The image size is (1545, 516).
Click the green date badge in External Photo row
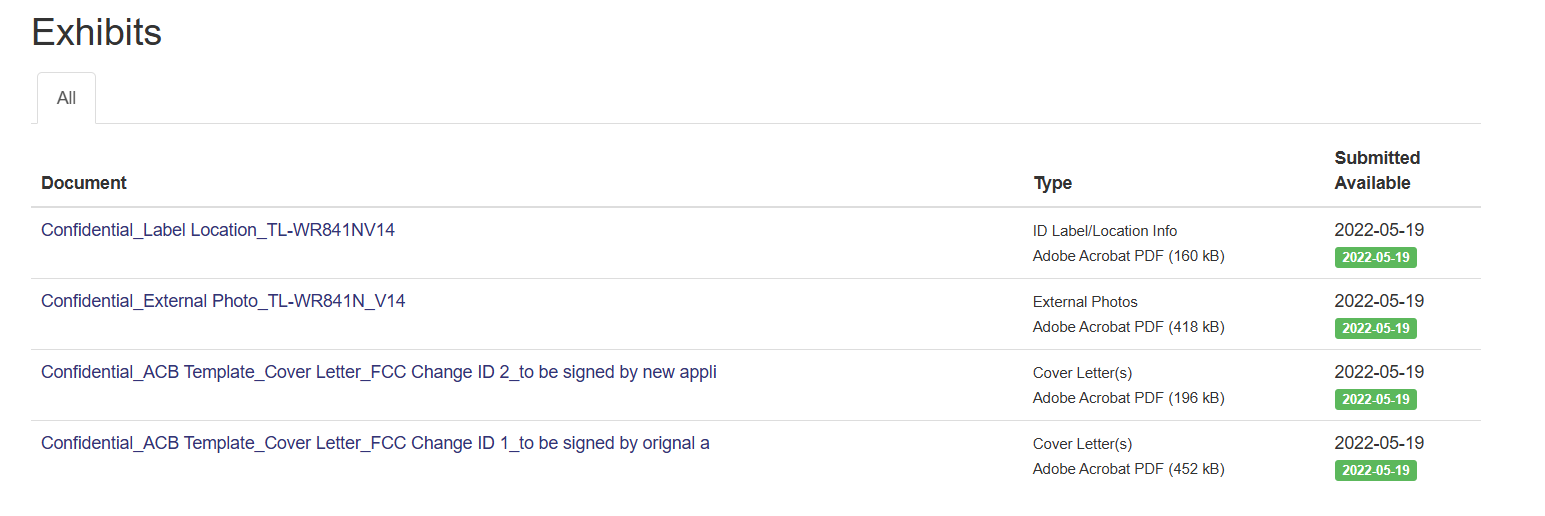1375,328
